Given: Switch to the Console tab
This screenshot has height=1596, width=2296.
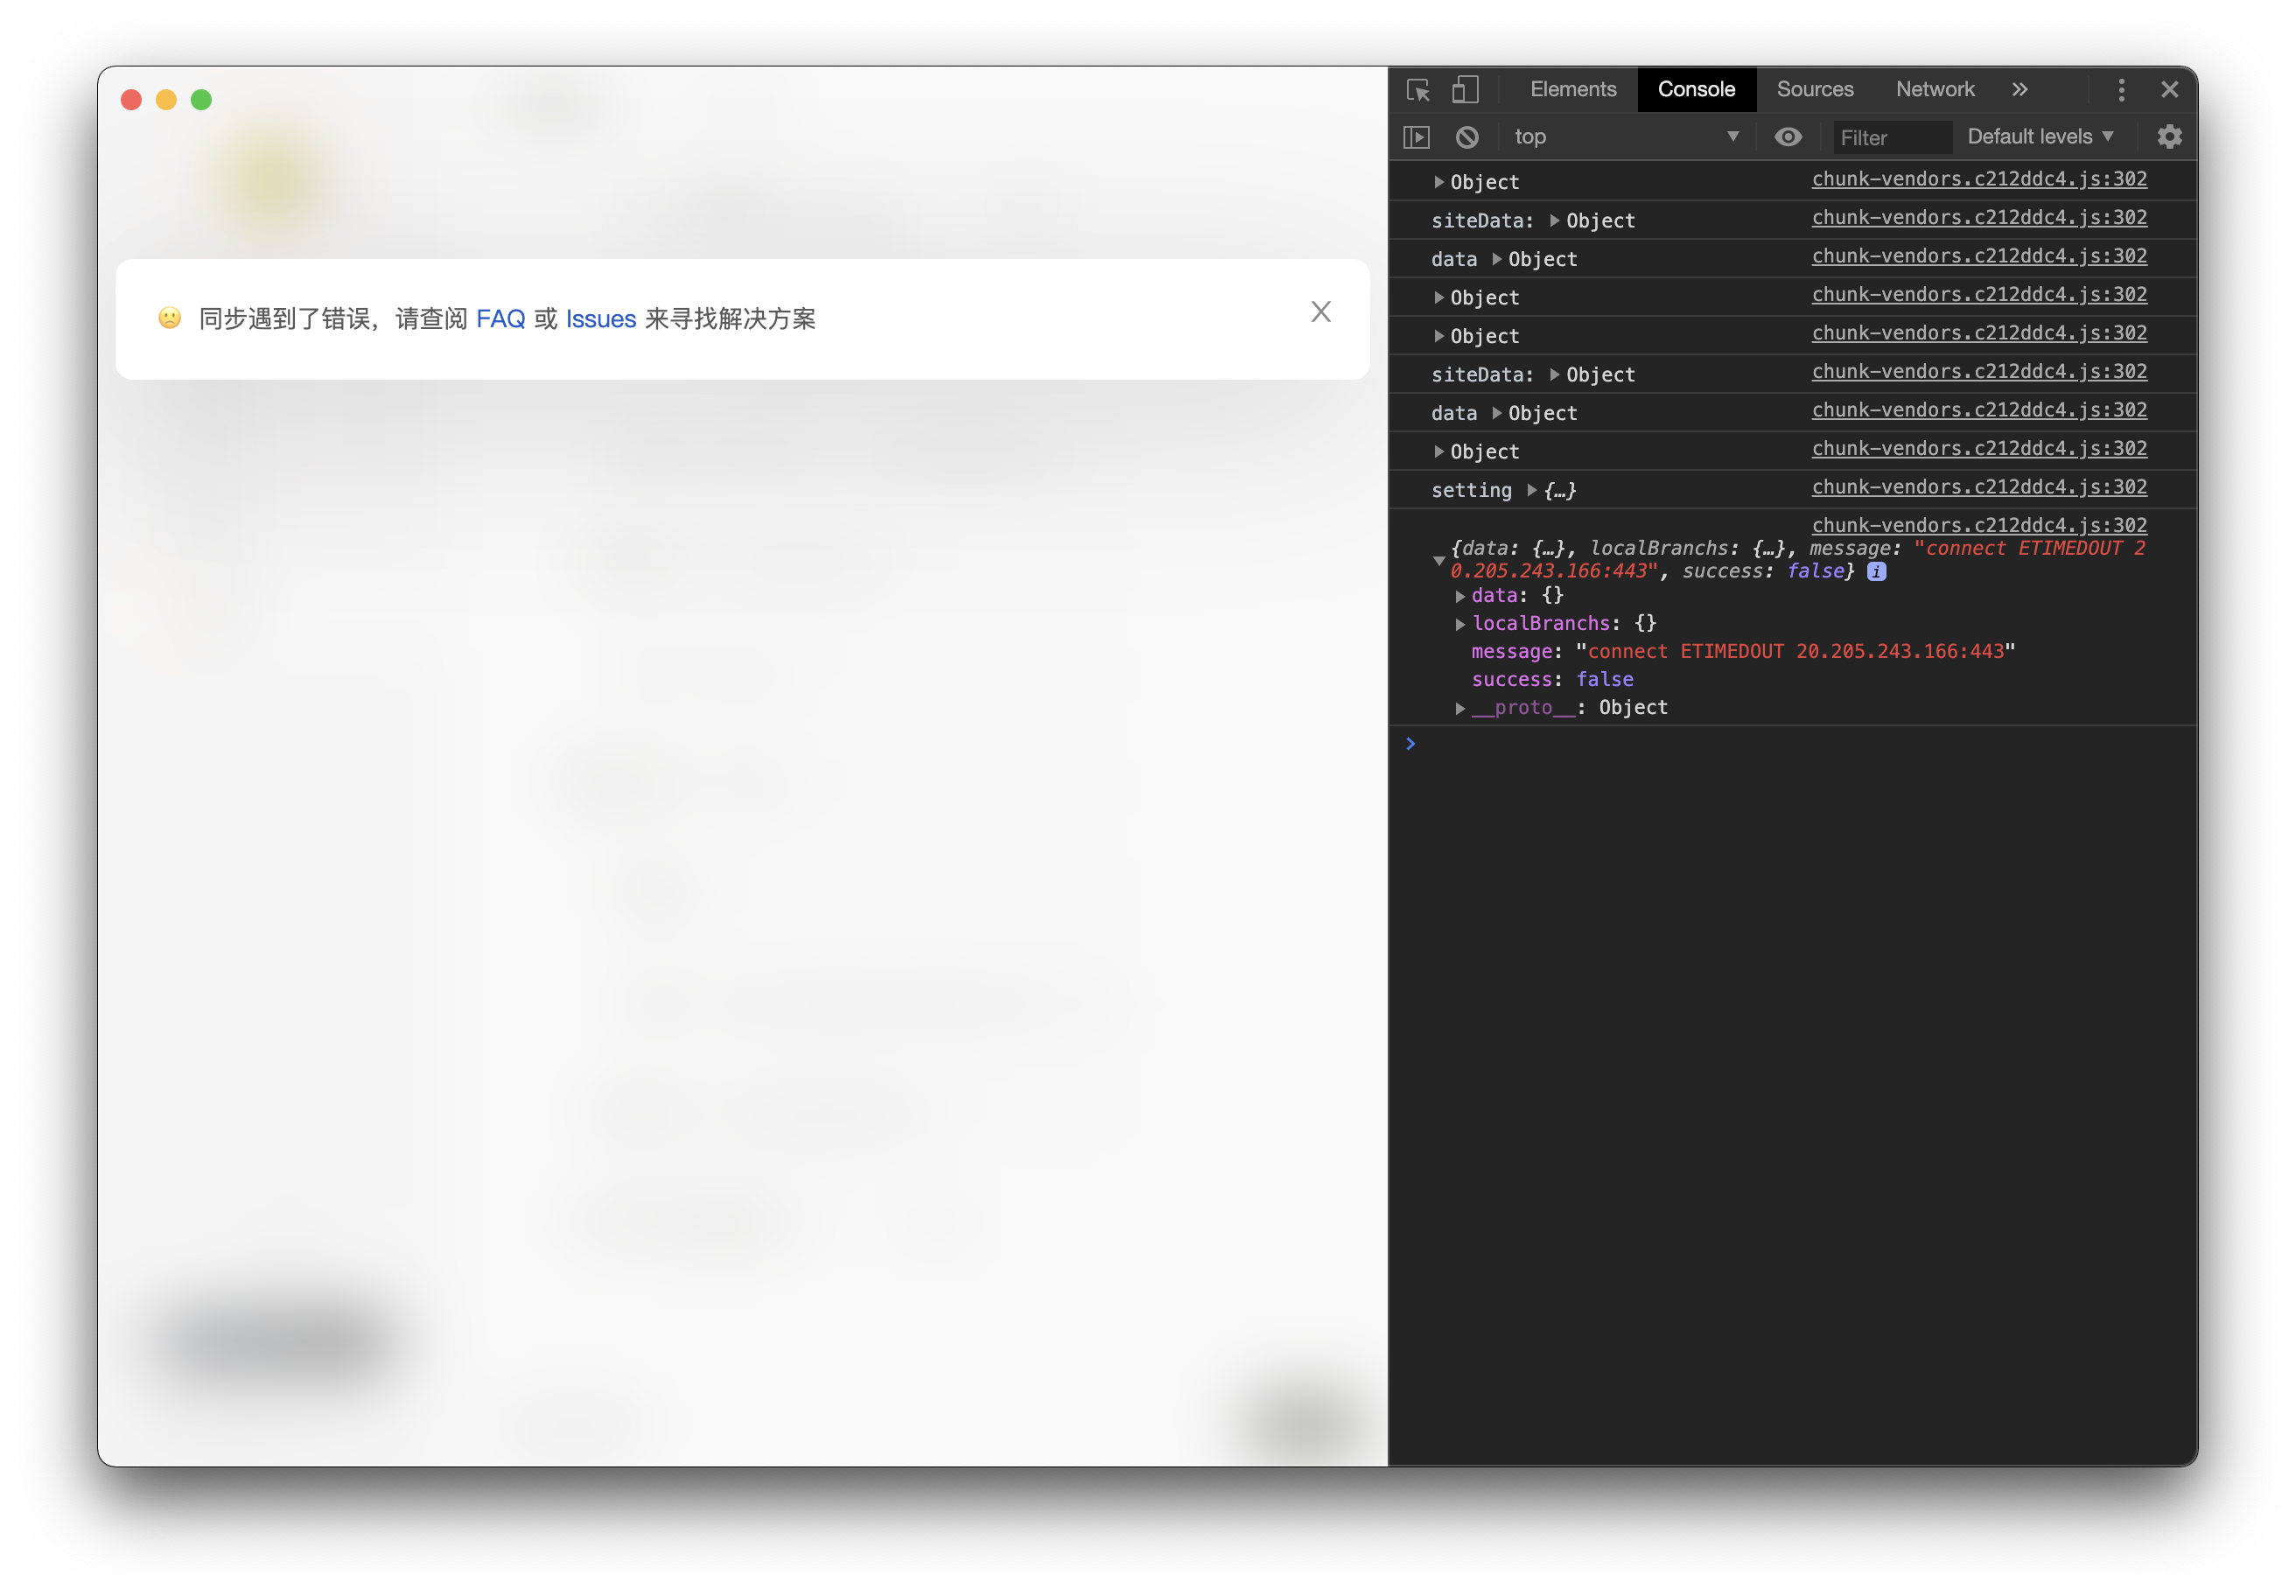Looking at the screenshot, I should tap(1696, 89).
